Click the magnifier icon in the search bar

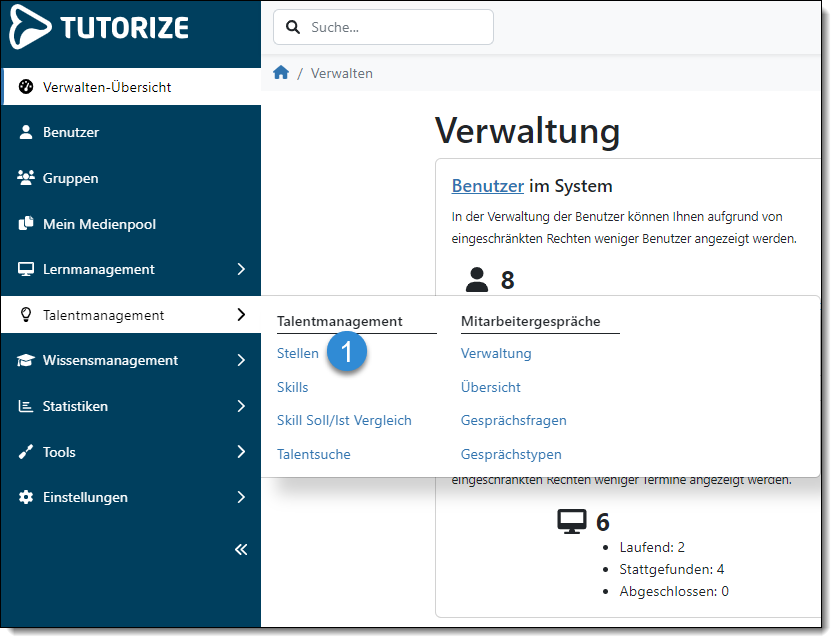(293, 27)
